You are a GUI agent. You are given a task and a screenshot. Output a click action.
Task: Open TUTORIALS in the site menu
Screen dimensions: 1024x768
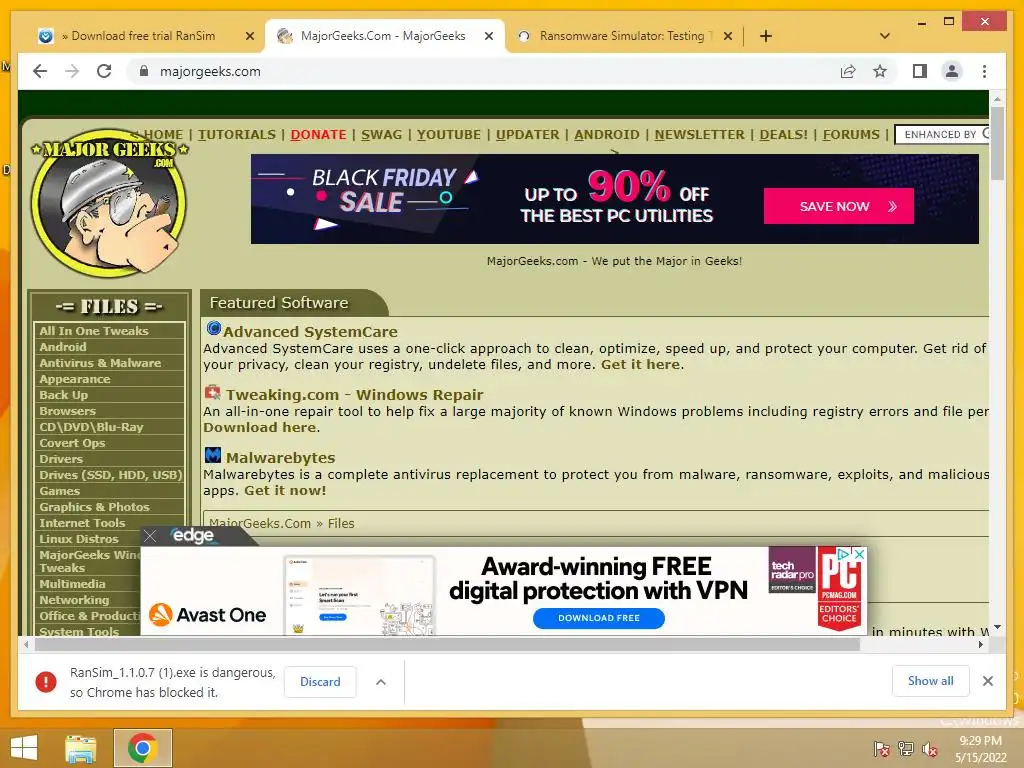[237, 135]
